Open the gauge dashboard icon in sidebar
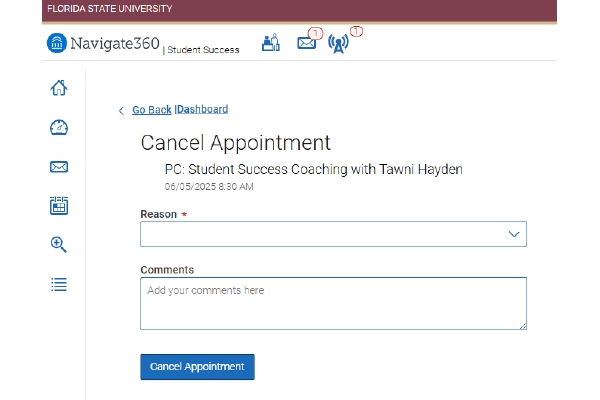The image size is (600, 400). (59, 127)
